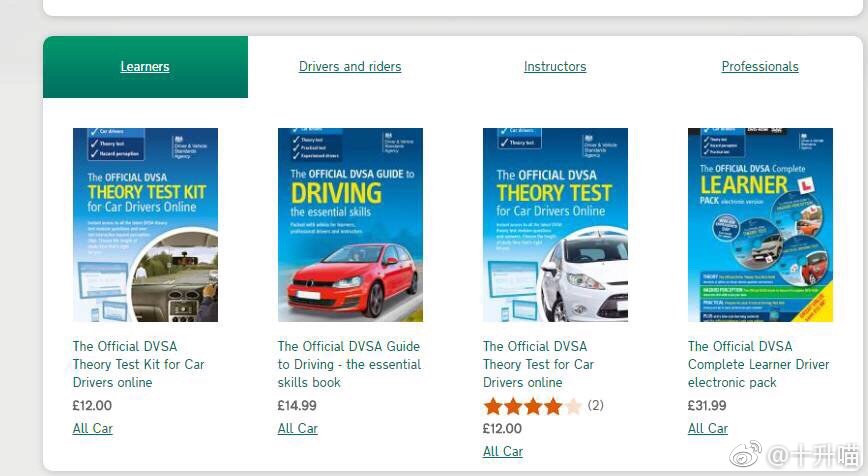
Task: Open Theory Test for Car Drivers cover
Action: click(555, 225)
